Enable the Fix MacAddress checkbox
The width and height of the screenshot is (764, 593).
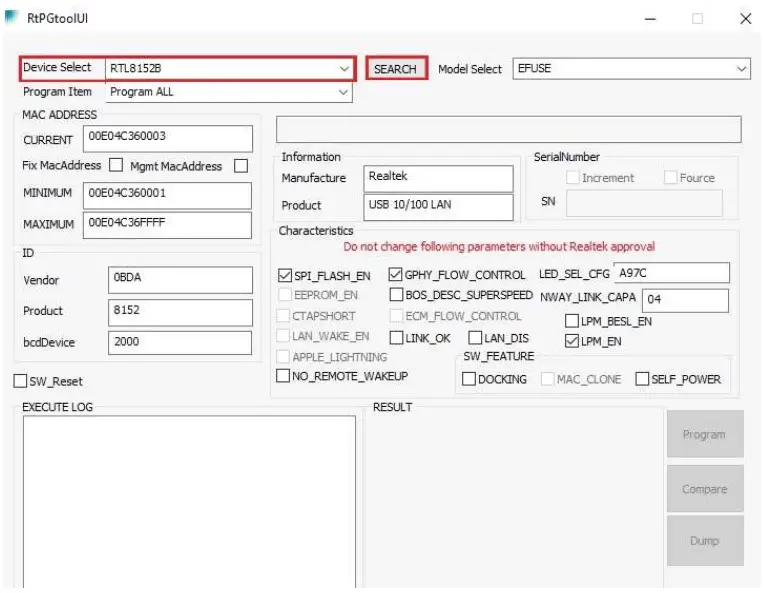pyautogui.click(x=116, y=166)
